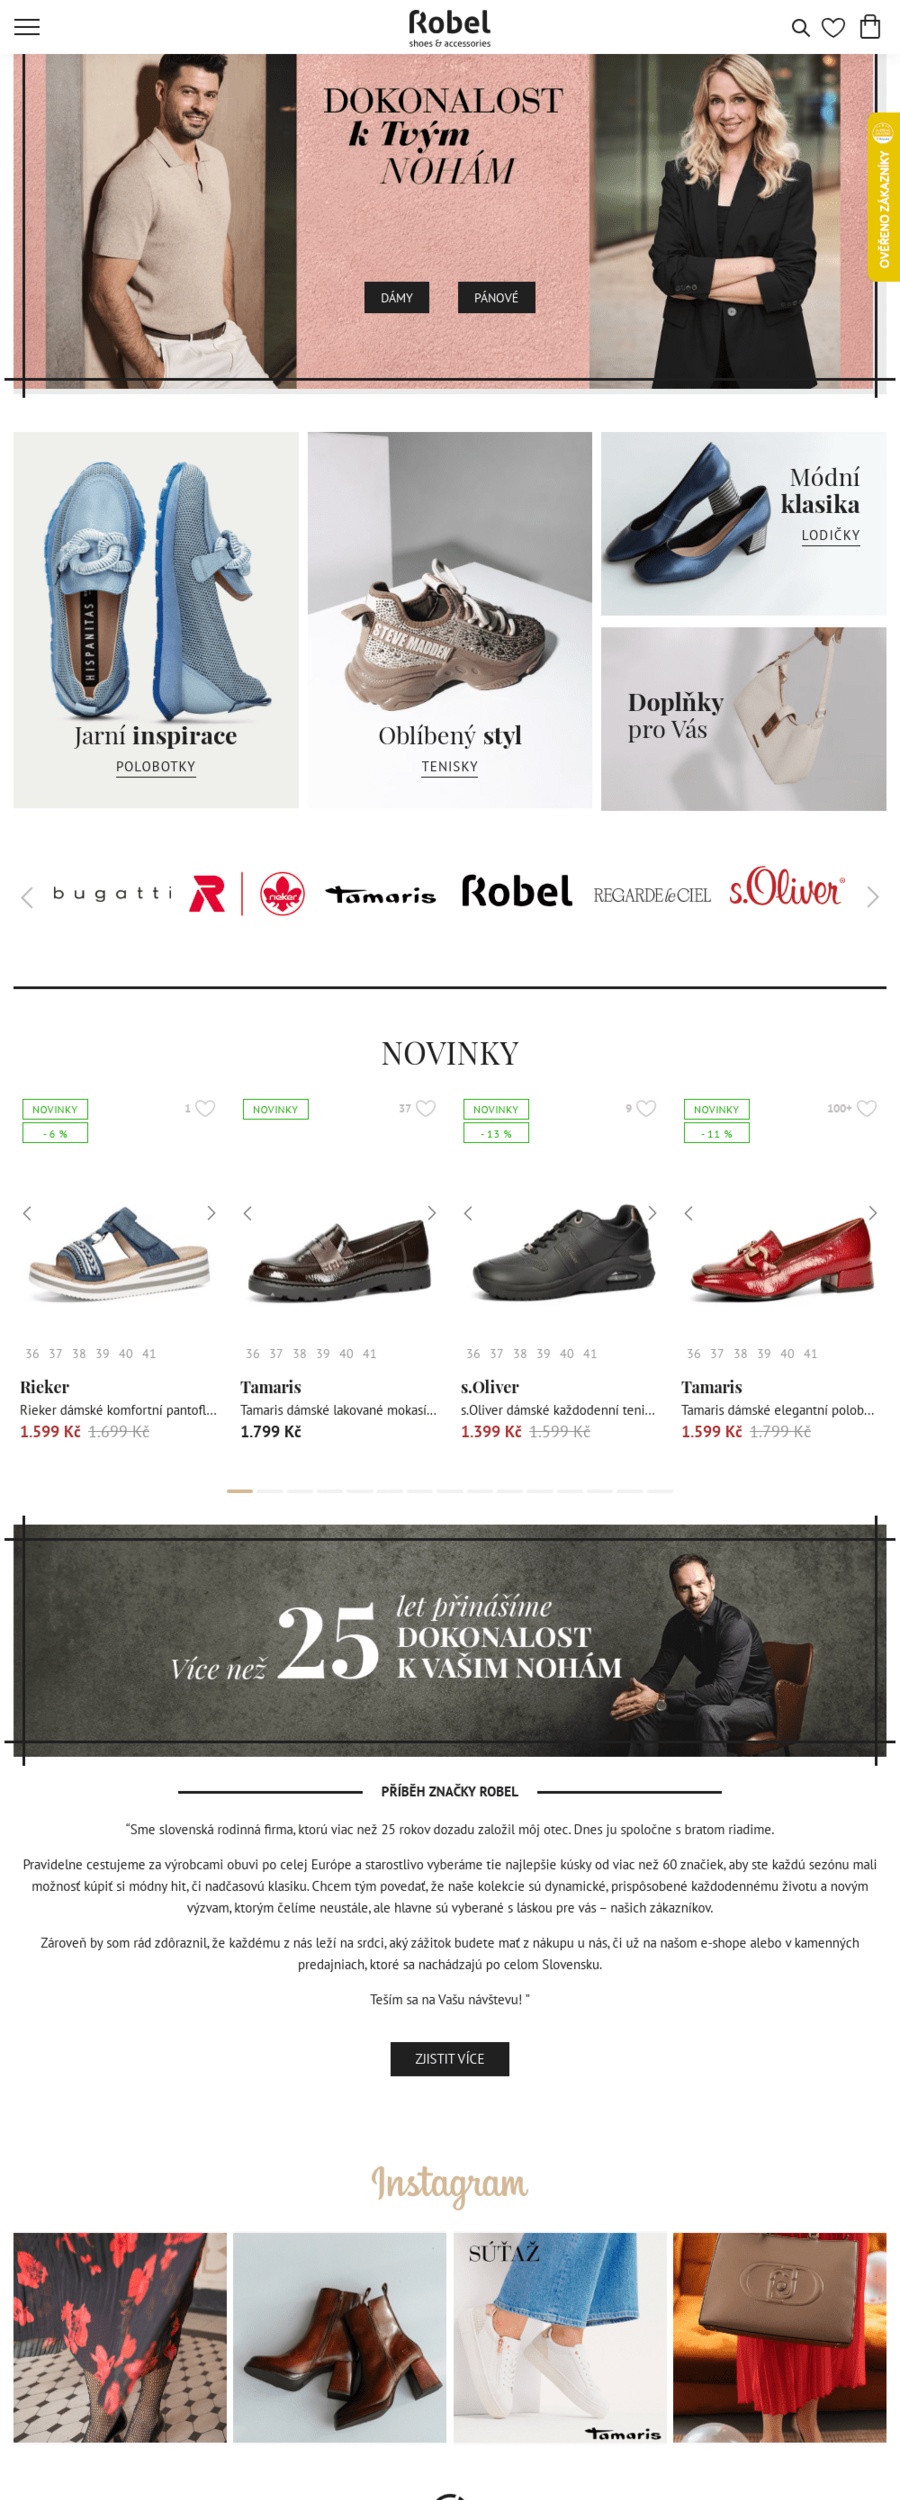Open the brown ankle boots Instagram photo
900x2500 pixels.
pyautogui.click(x=340, y=2337)
